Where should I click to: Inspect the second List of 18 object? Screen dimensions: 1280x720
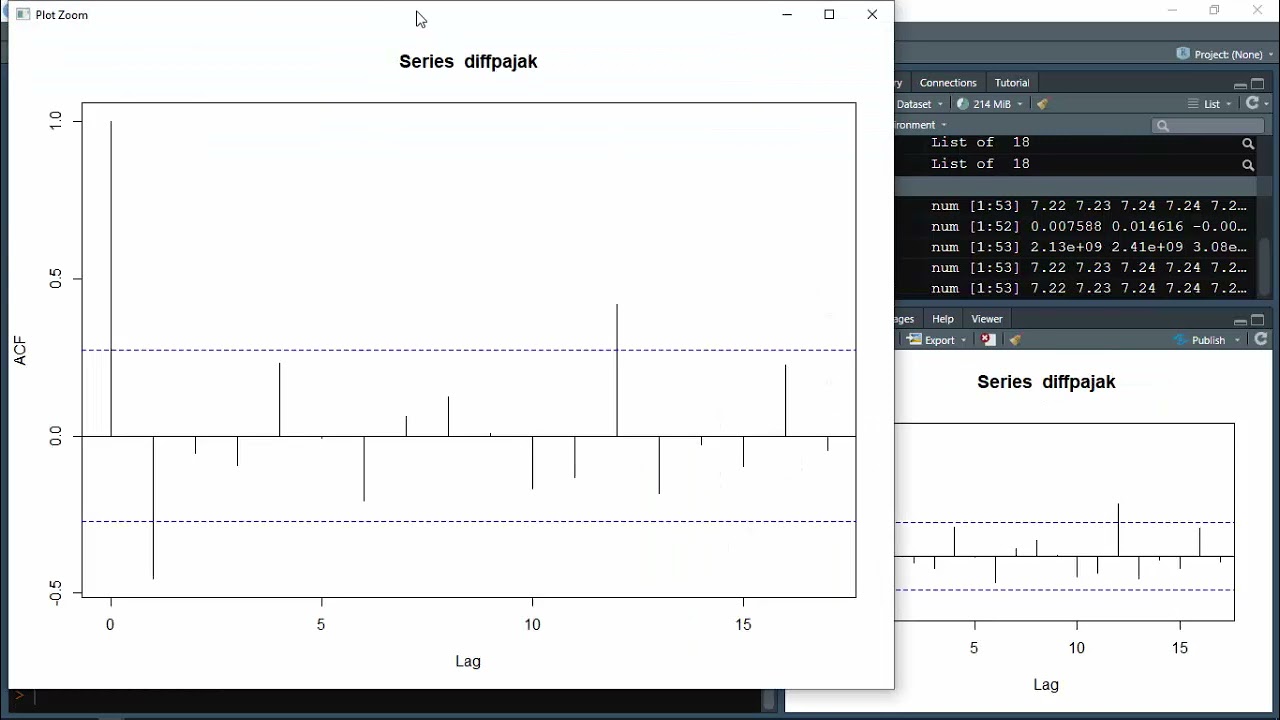click(x=1247, y=165)
